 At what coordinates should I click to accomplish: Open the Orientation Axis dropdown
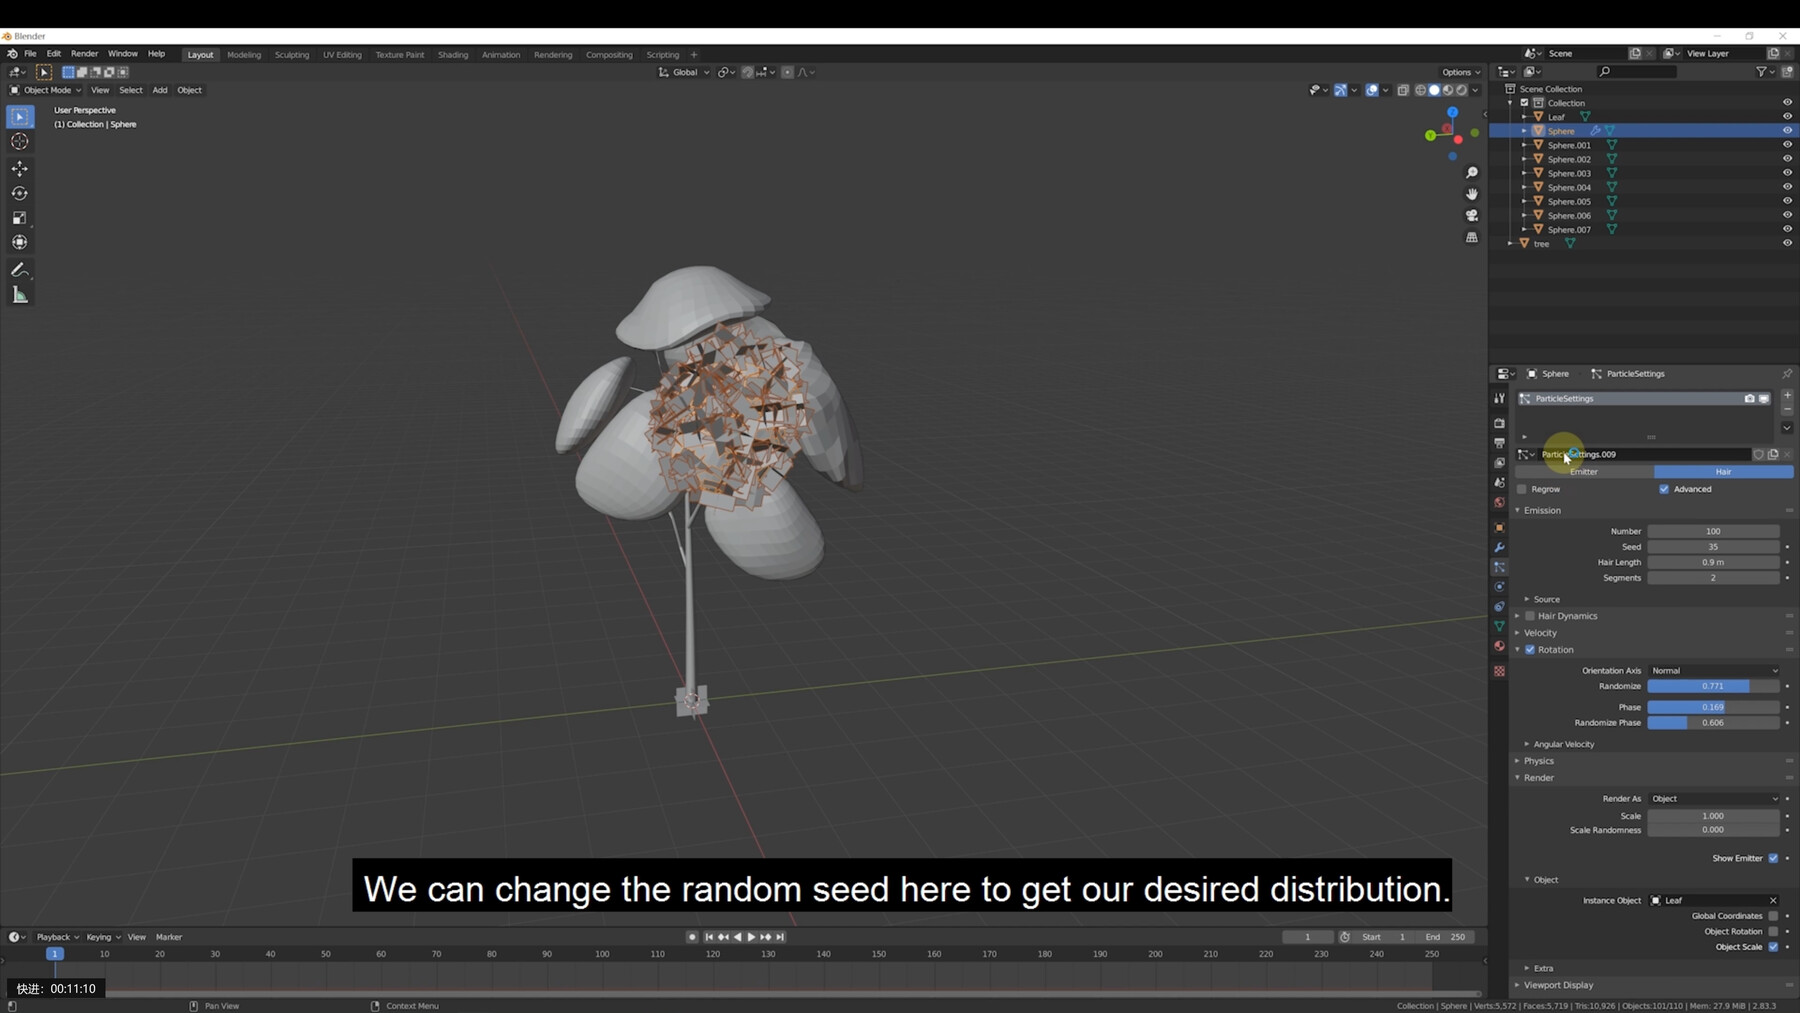pyautogui.click(x=1715, y=671)
